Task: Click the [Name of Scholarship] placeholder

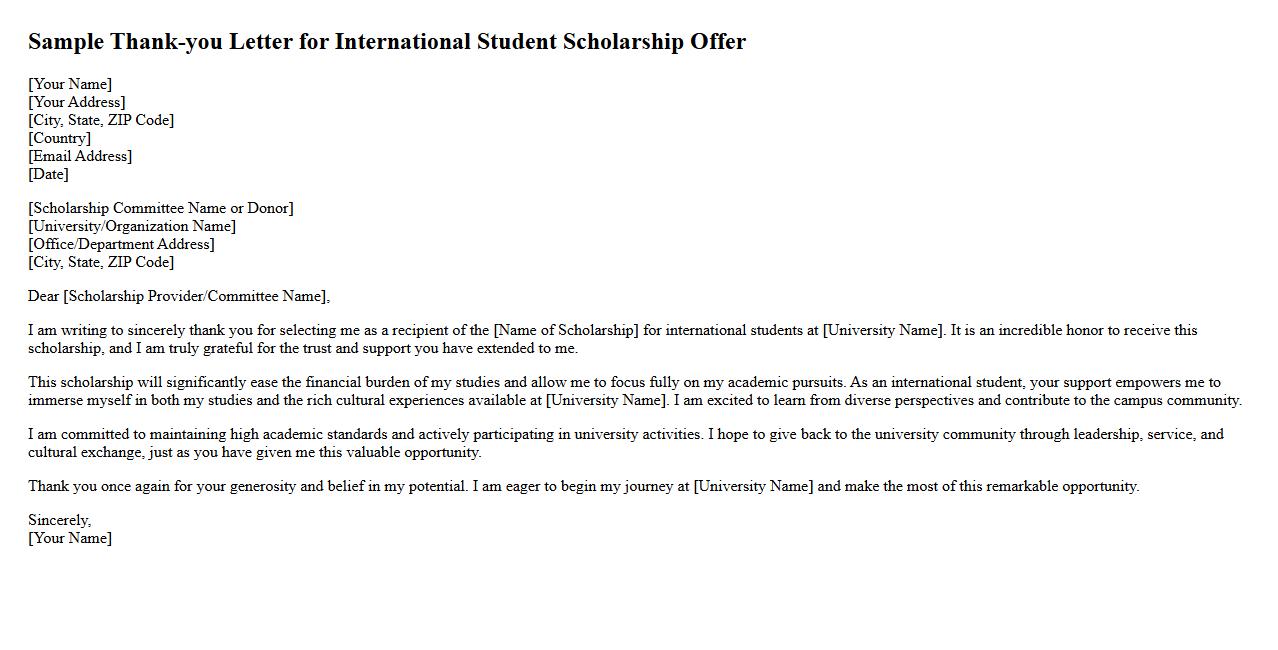Action: 565,330
